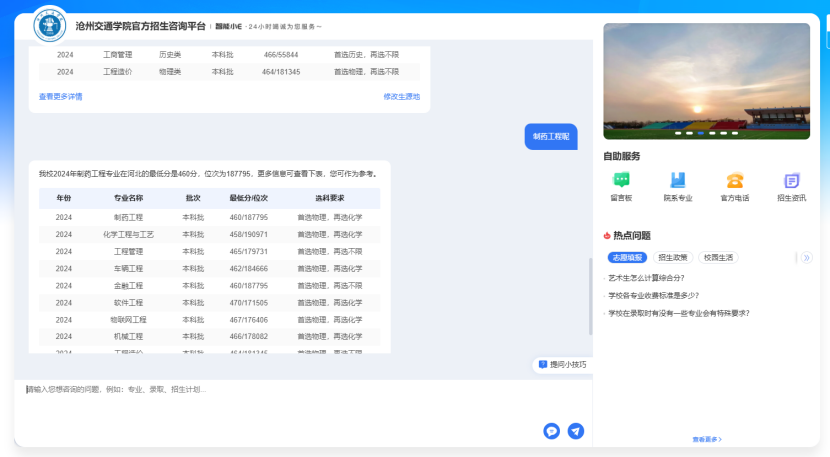Open the 院系专业 departments icon
Image resolution: width=830 pixels, height=457 pixels.
click(678, 181)
